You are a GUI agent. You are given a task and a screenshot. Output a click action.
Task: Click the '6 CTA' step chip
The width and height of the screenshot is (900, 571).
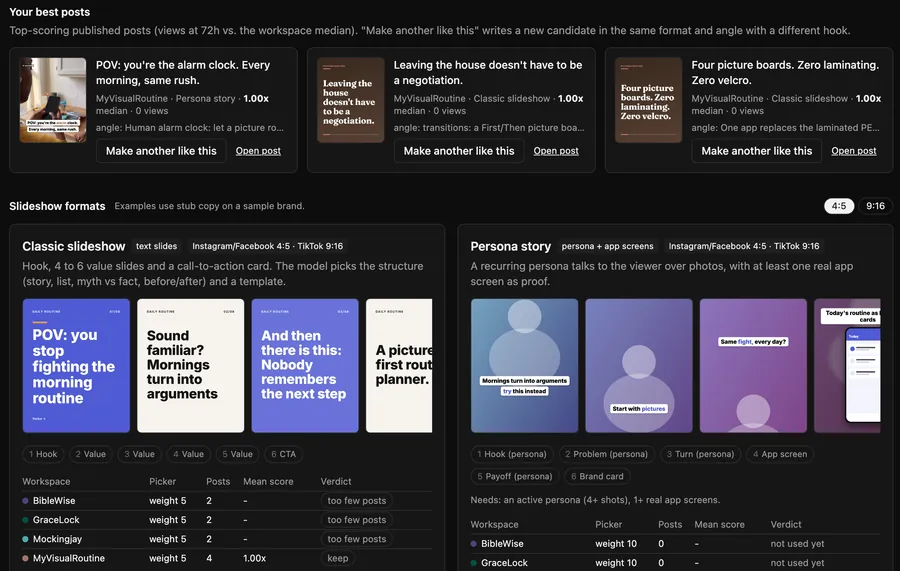point(284,454)
